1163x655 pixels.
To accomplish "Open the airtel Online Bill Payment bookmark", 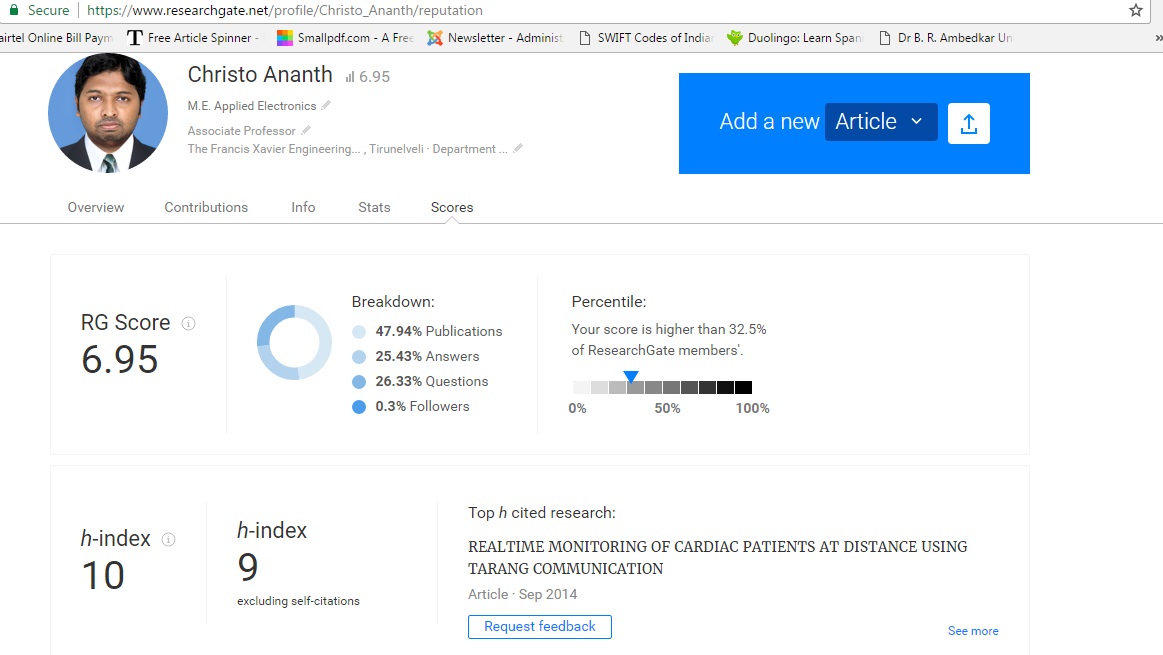I will [x=56, y=38].
